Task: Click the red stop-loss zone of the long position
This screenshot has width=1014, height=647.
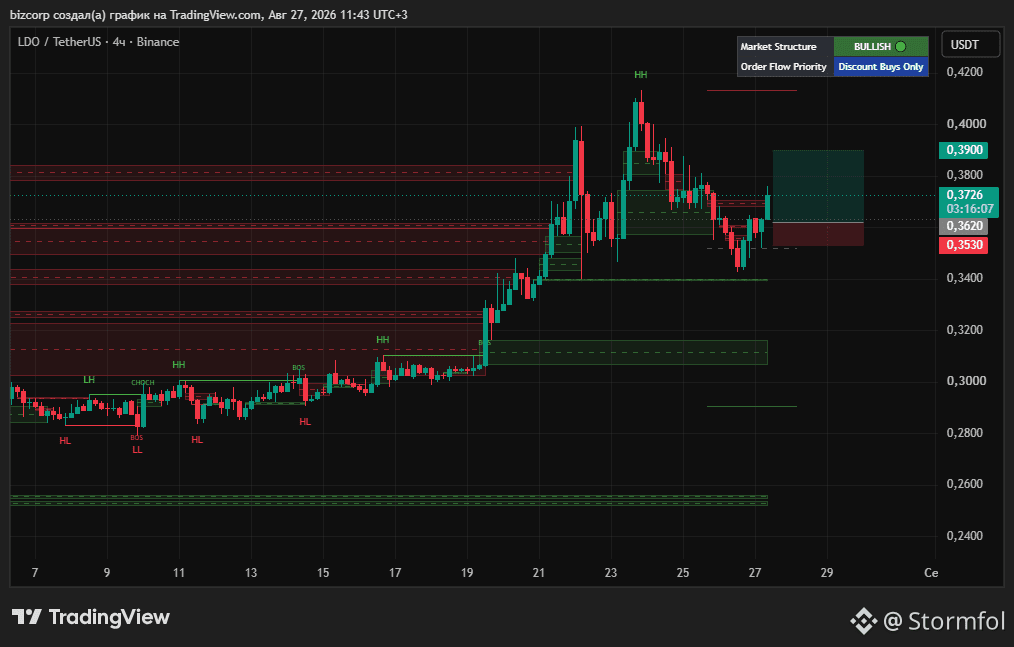Action: click(x=818, y=234)
